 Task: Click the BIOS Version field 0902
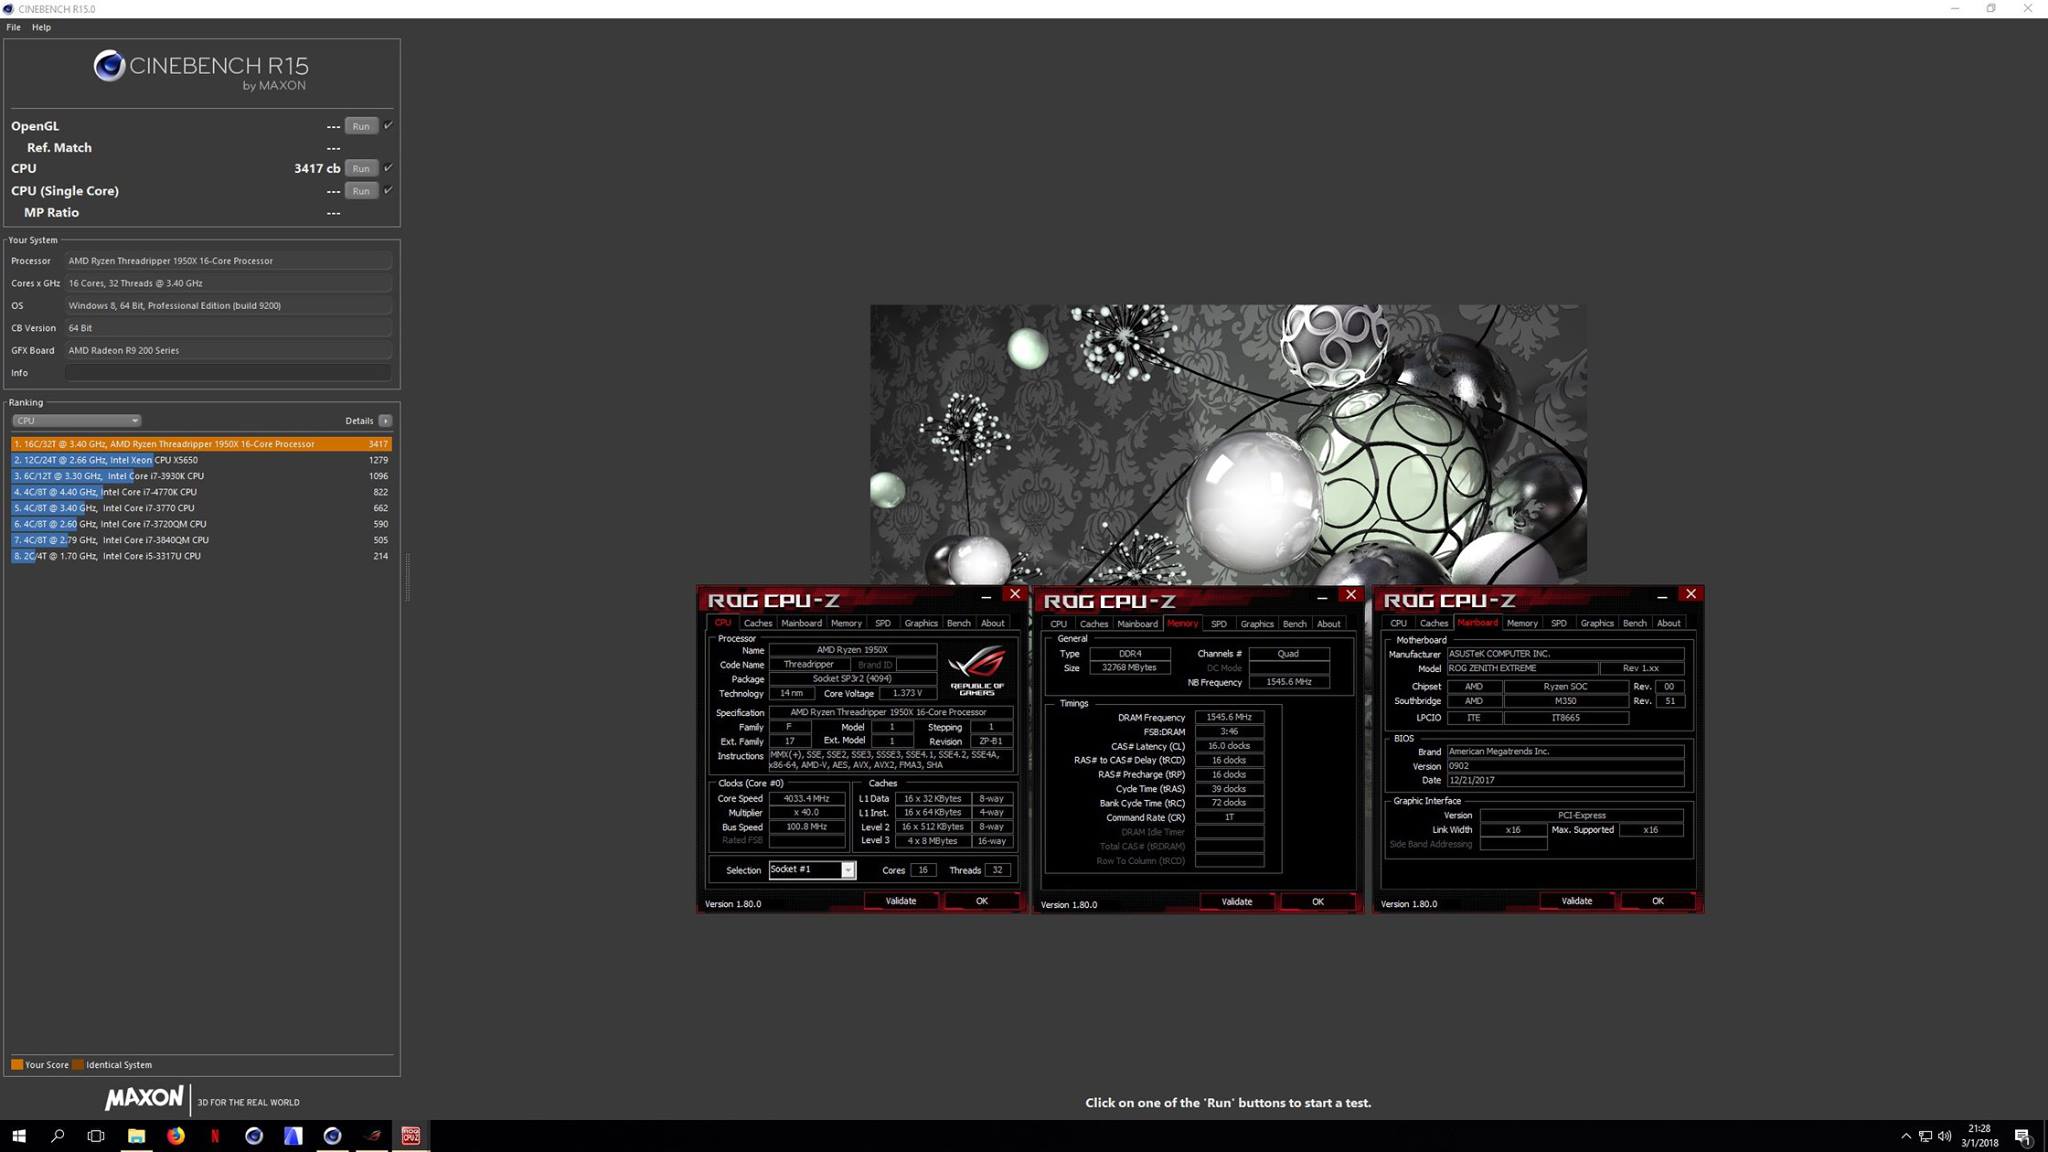pos(1565,766)
